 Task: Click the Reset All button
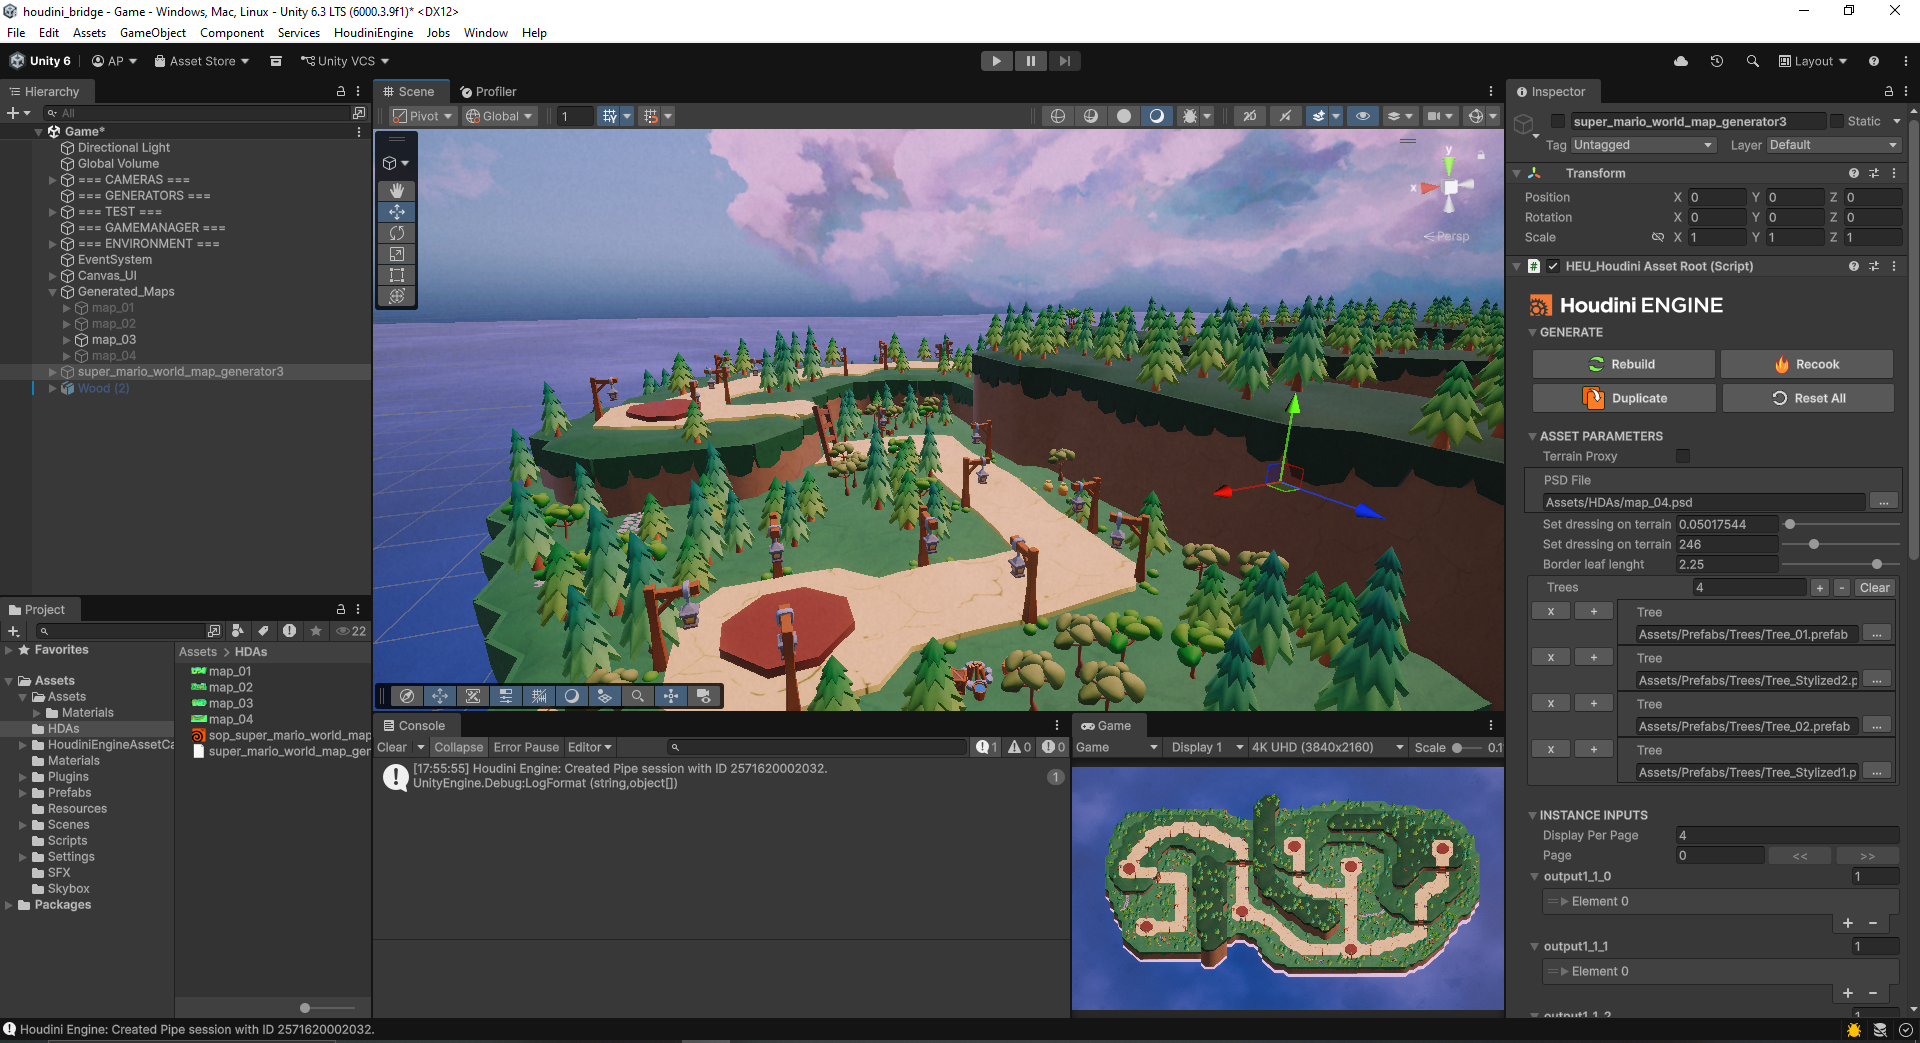pos(1808,398)
